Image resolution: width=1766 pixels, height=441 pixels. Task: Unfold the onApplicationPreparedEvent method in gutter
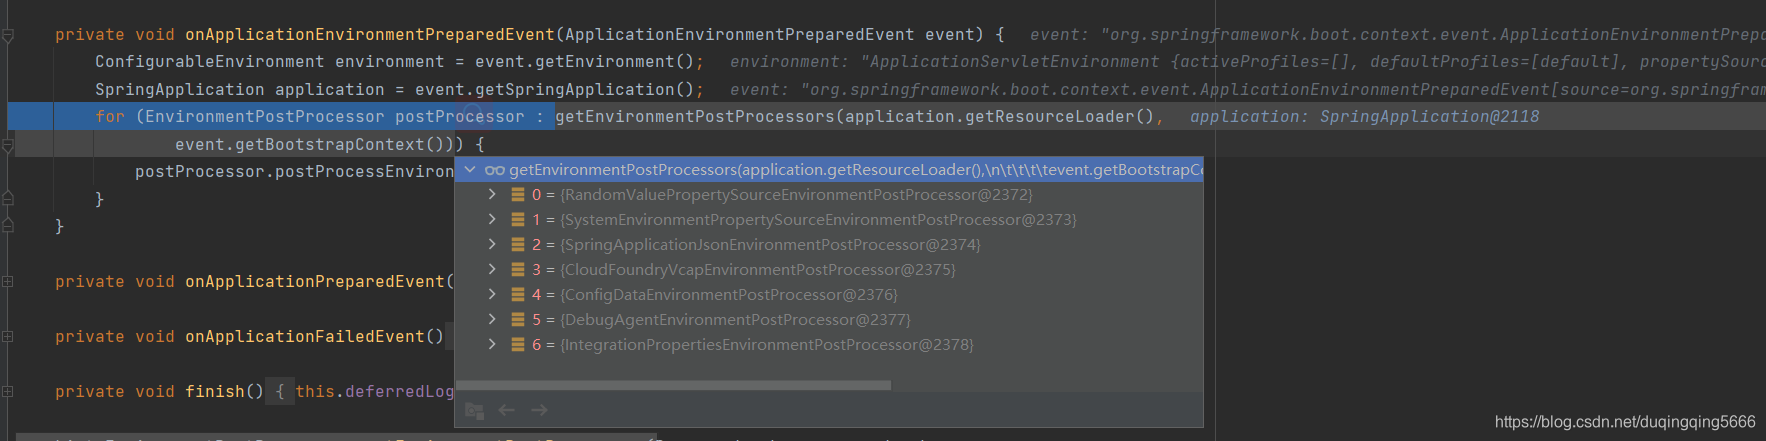coord(8,282)
